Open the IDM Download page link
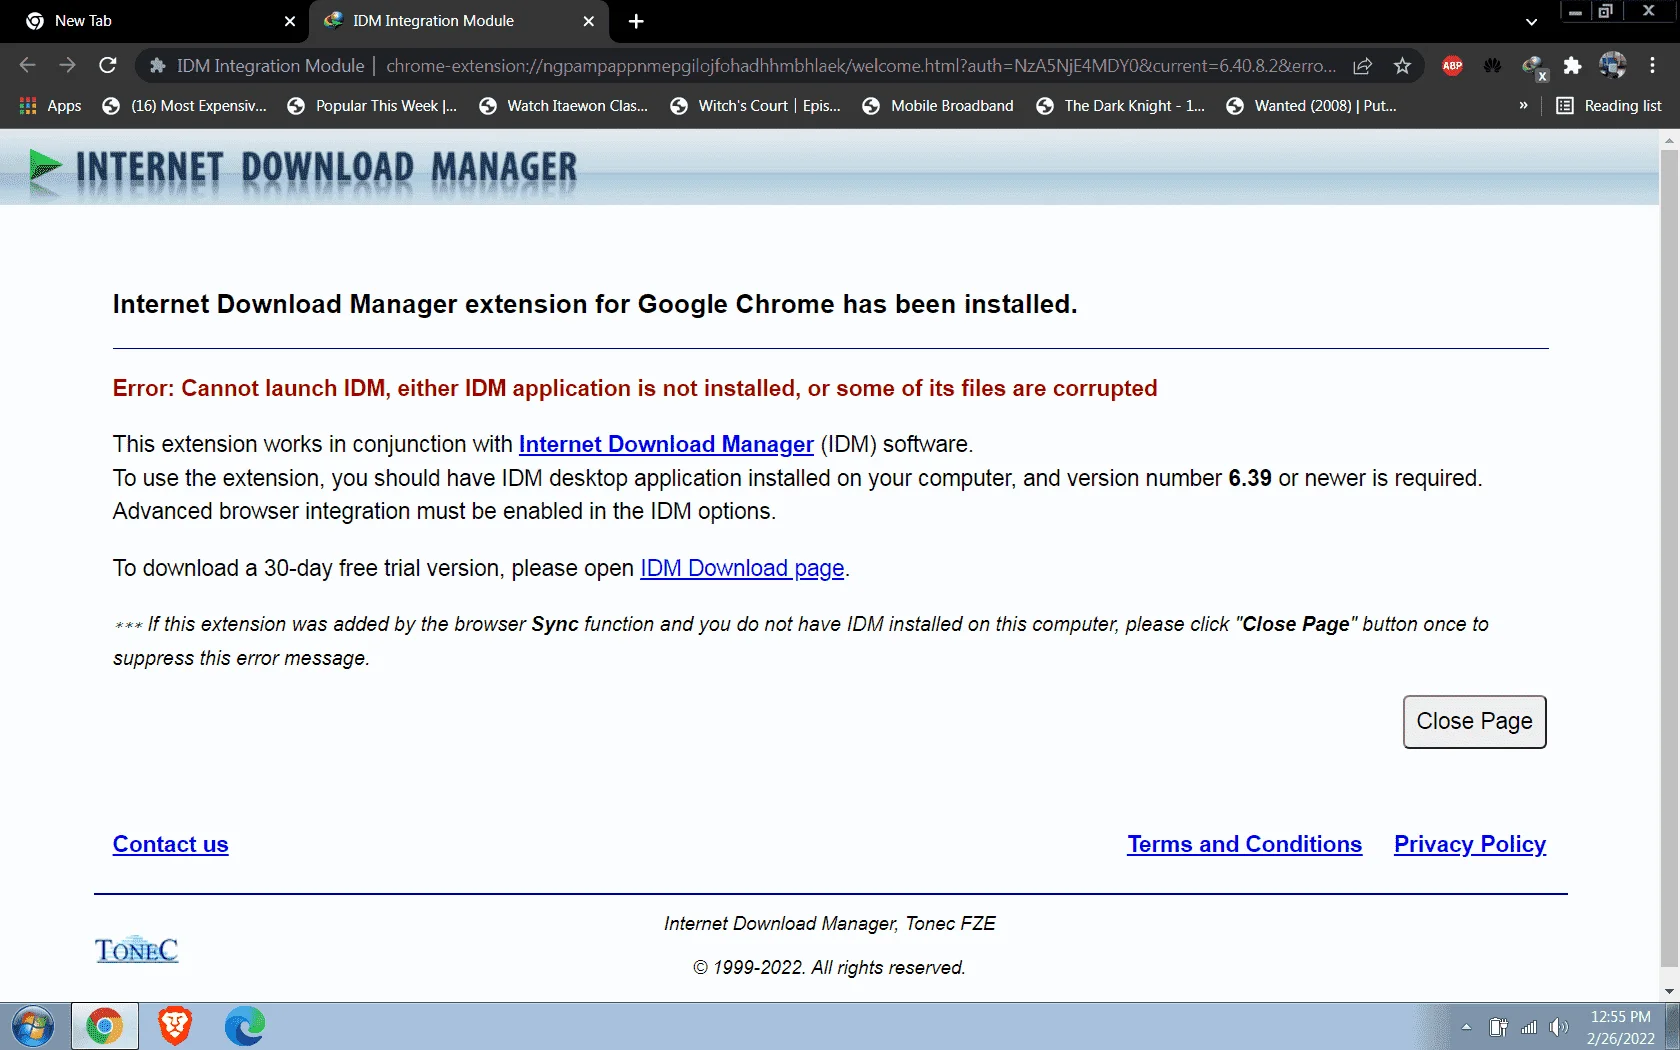The image size is (1680, 1050). [x=742, y=568]
